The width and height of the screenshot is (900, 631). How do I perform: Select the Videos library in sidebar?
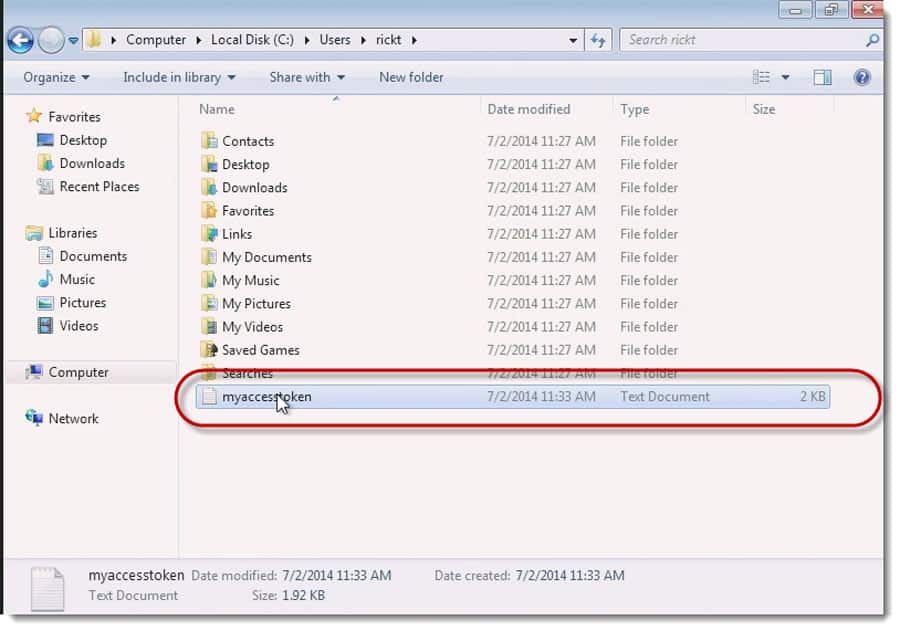[79, 326]
